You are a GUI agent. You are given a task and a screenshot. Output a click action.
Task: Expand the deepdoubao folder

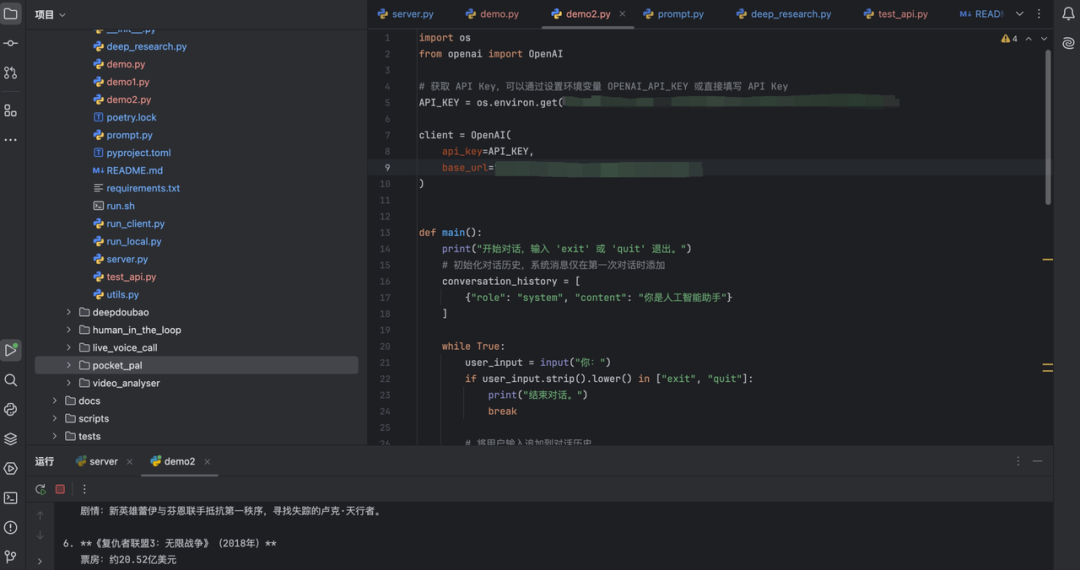point(69,312)
